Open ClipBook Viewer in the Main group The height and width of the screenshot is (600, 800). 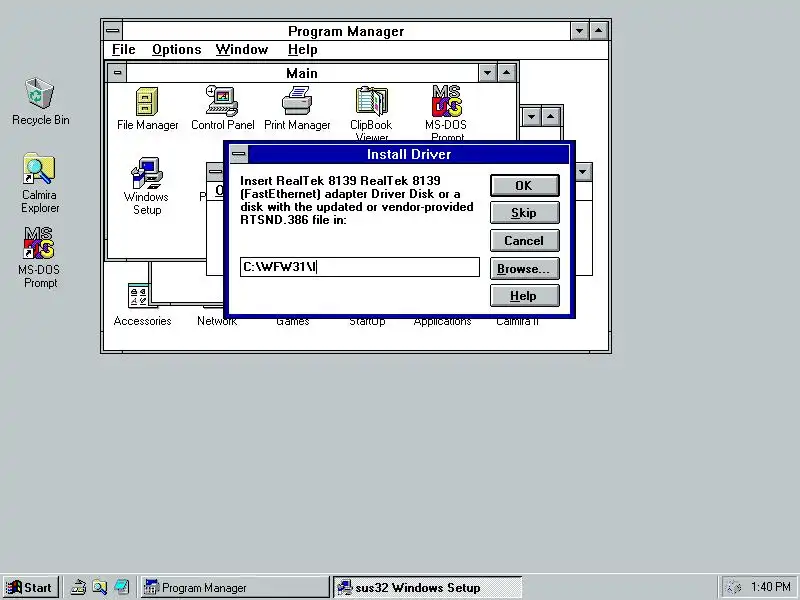coord(371,114)
